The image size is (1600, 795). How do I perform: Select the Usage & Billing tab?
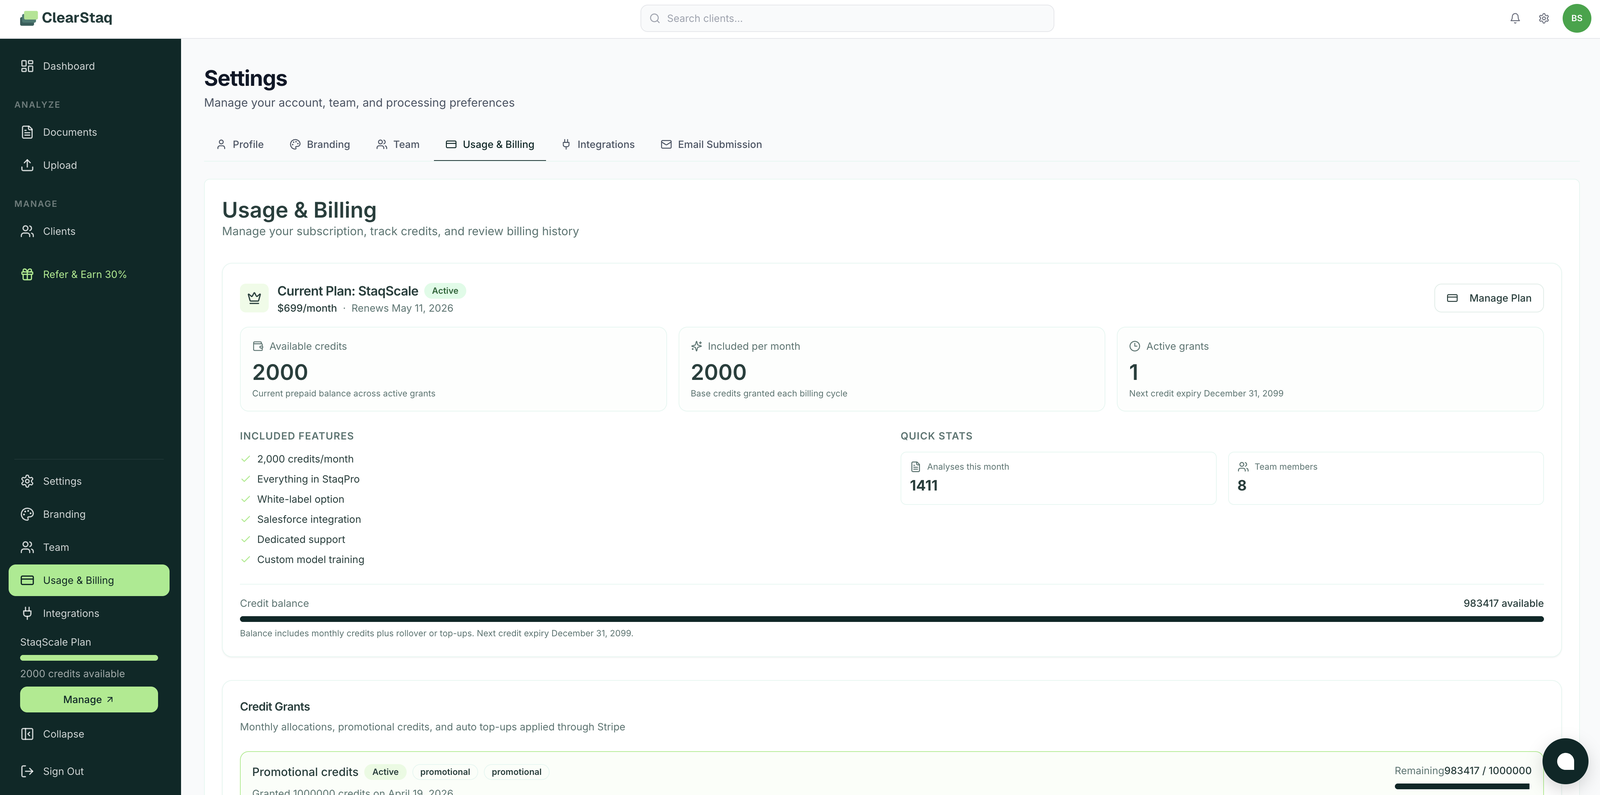pos(490,145)
